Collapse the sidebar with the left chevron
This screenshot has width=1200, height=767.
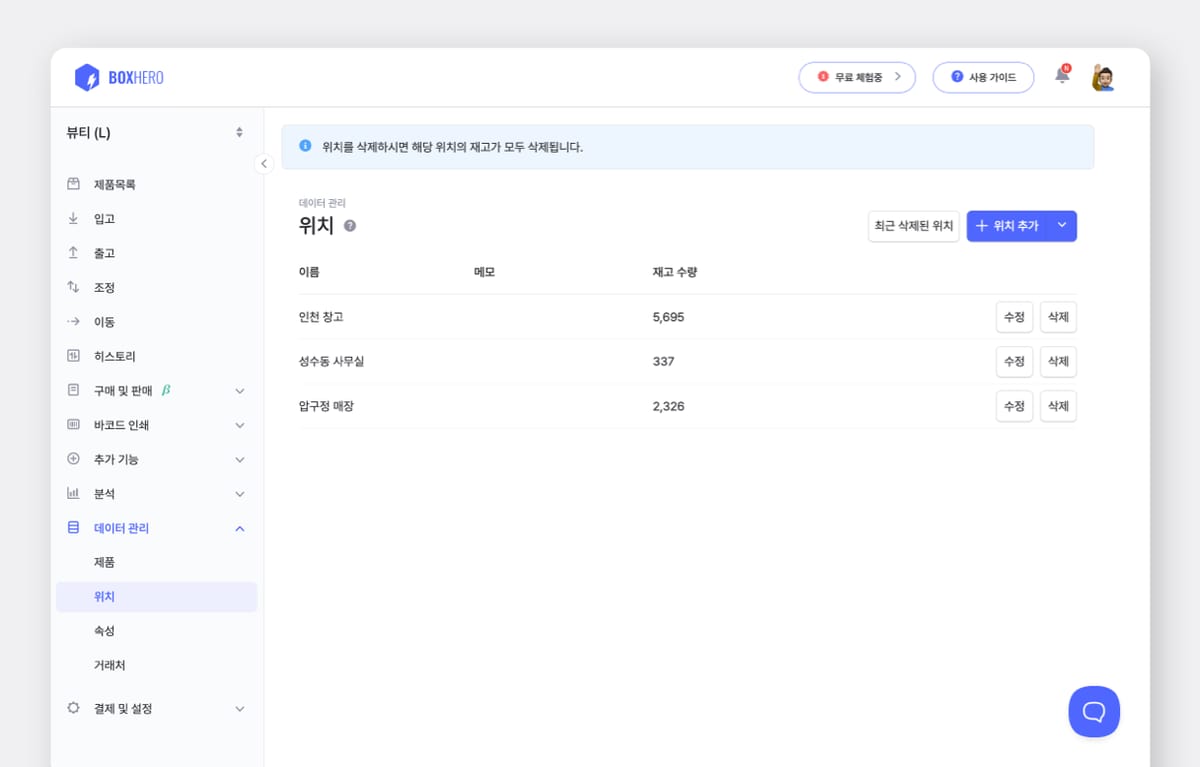[264, 163]
